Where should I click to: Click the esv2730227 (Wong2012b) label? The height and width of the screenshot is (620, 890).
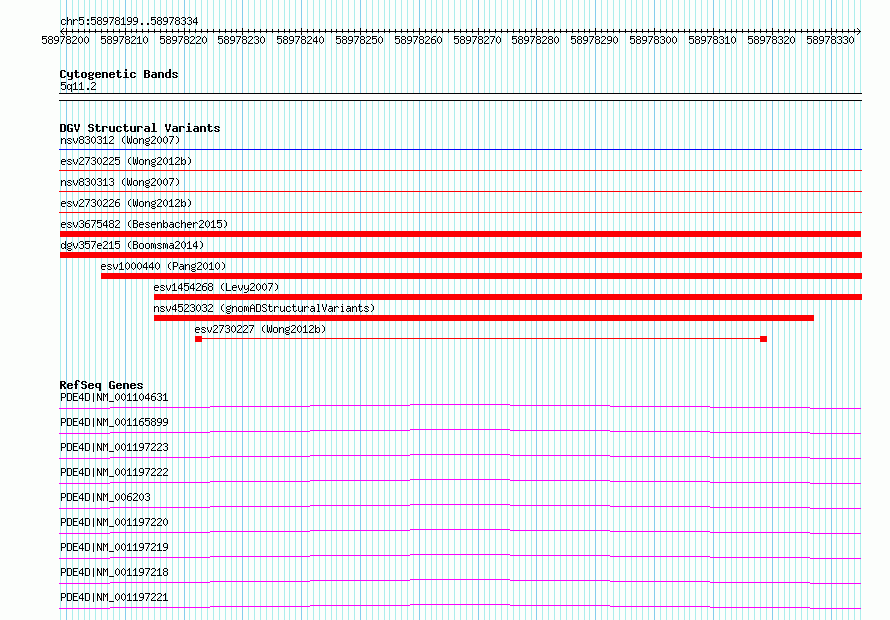(261, 329)
